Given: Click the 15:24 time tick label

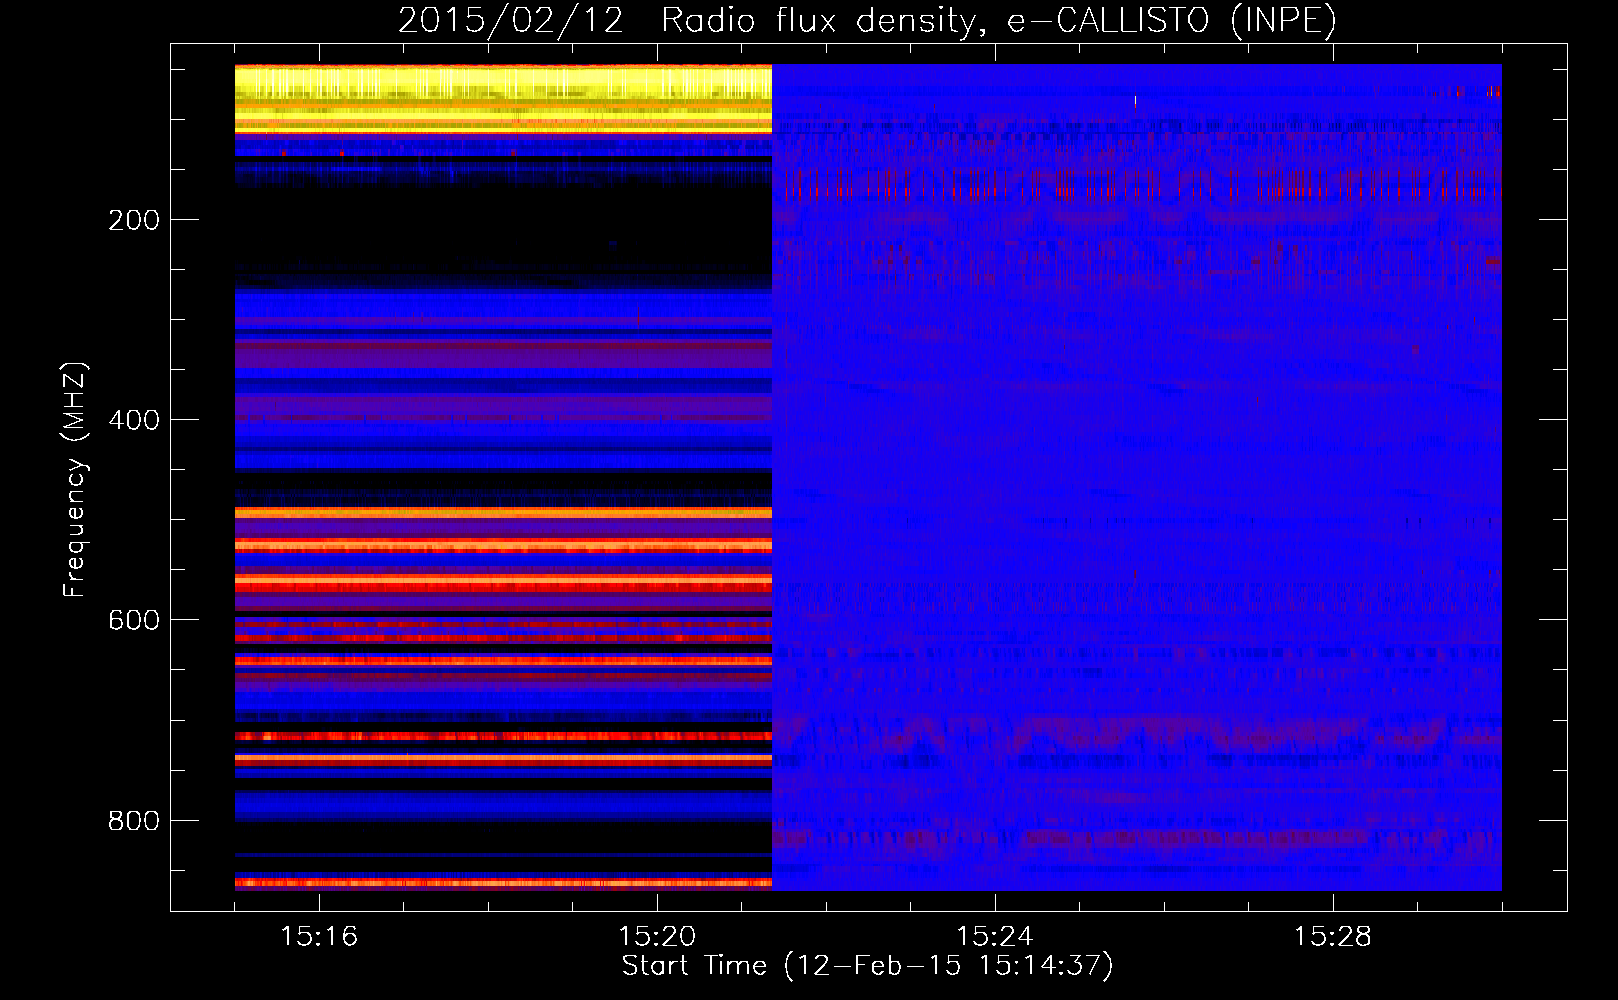Looking at the screenshot, I should tap(995, 937).
